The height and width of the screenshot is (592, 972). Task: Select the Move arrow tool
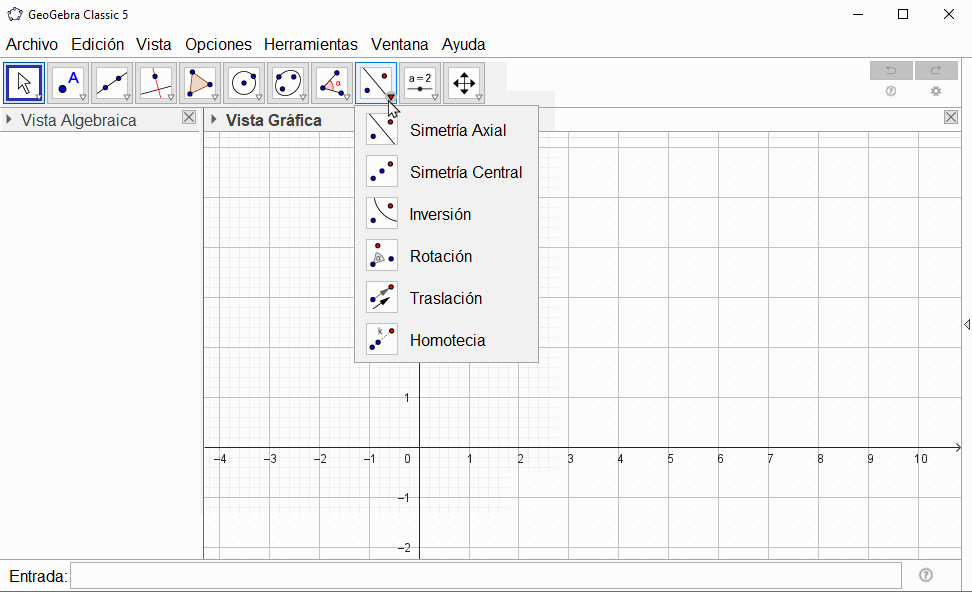(x=24, y=83)
